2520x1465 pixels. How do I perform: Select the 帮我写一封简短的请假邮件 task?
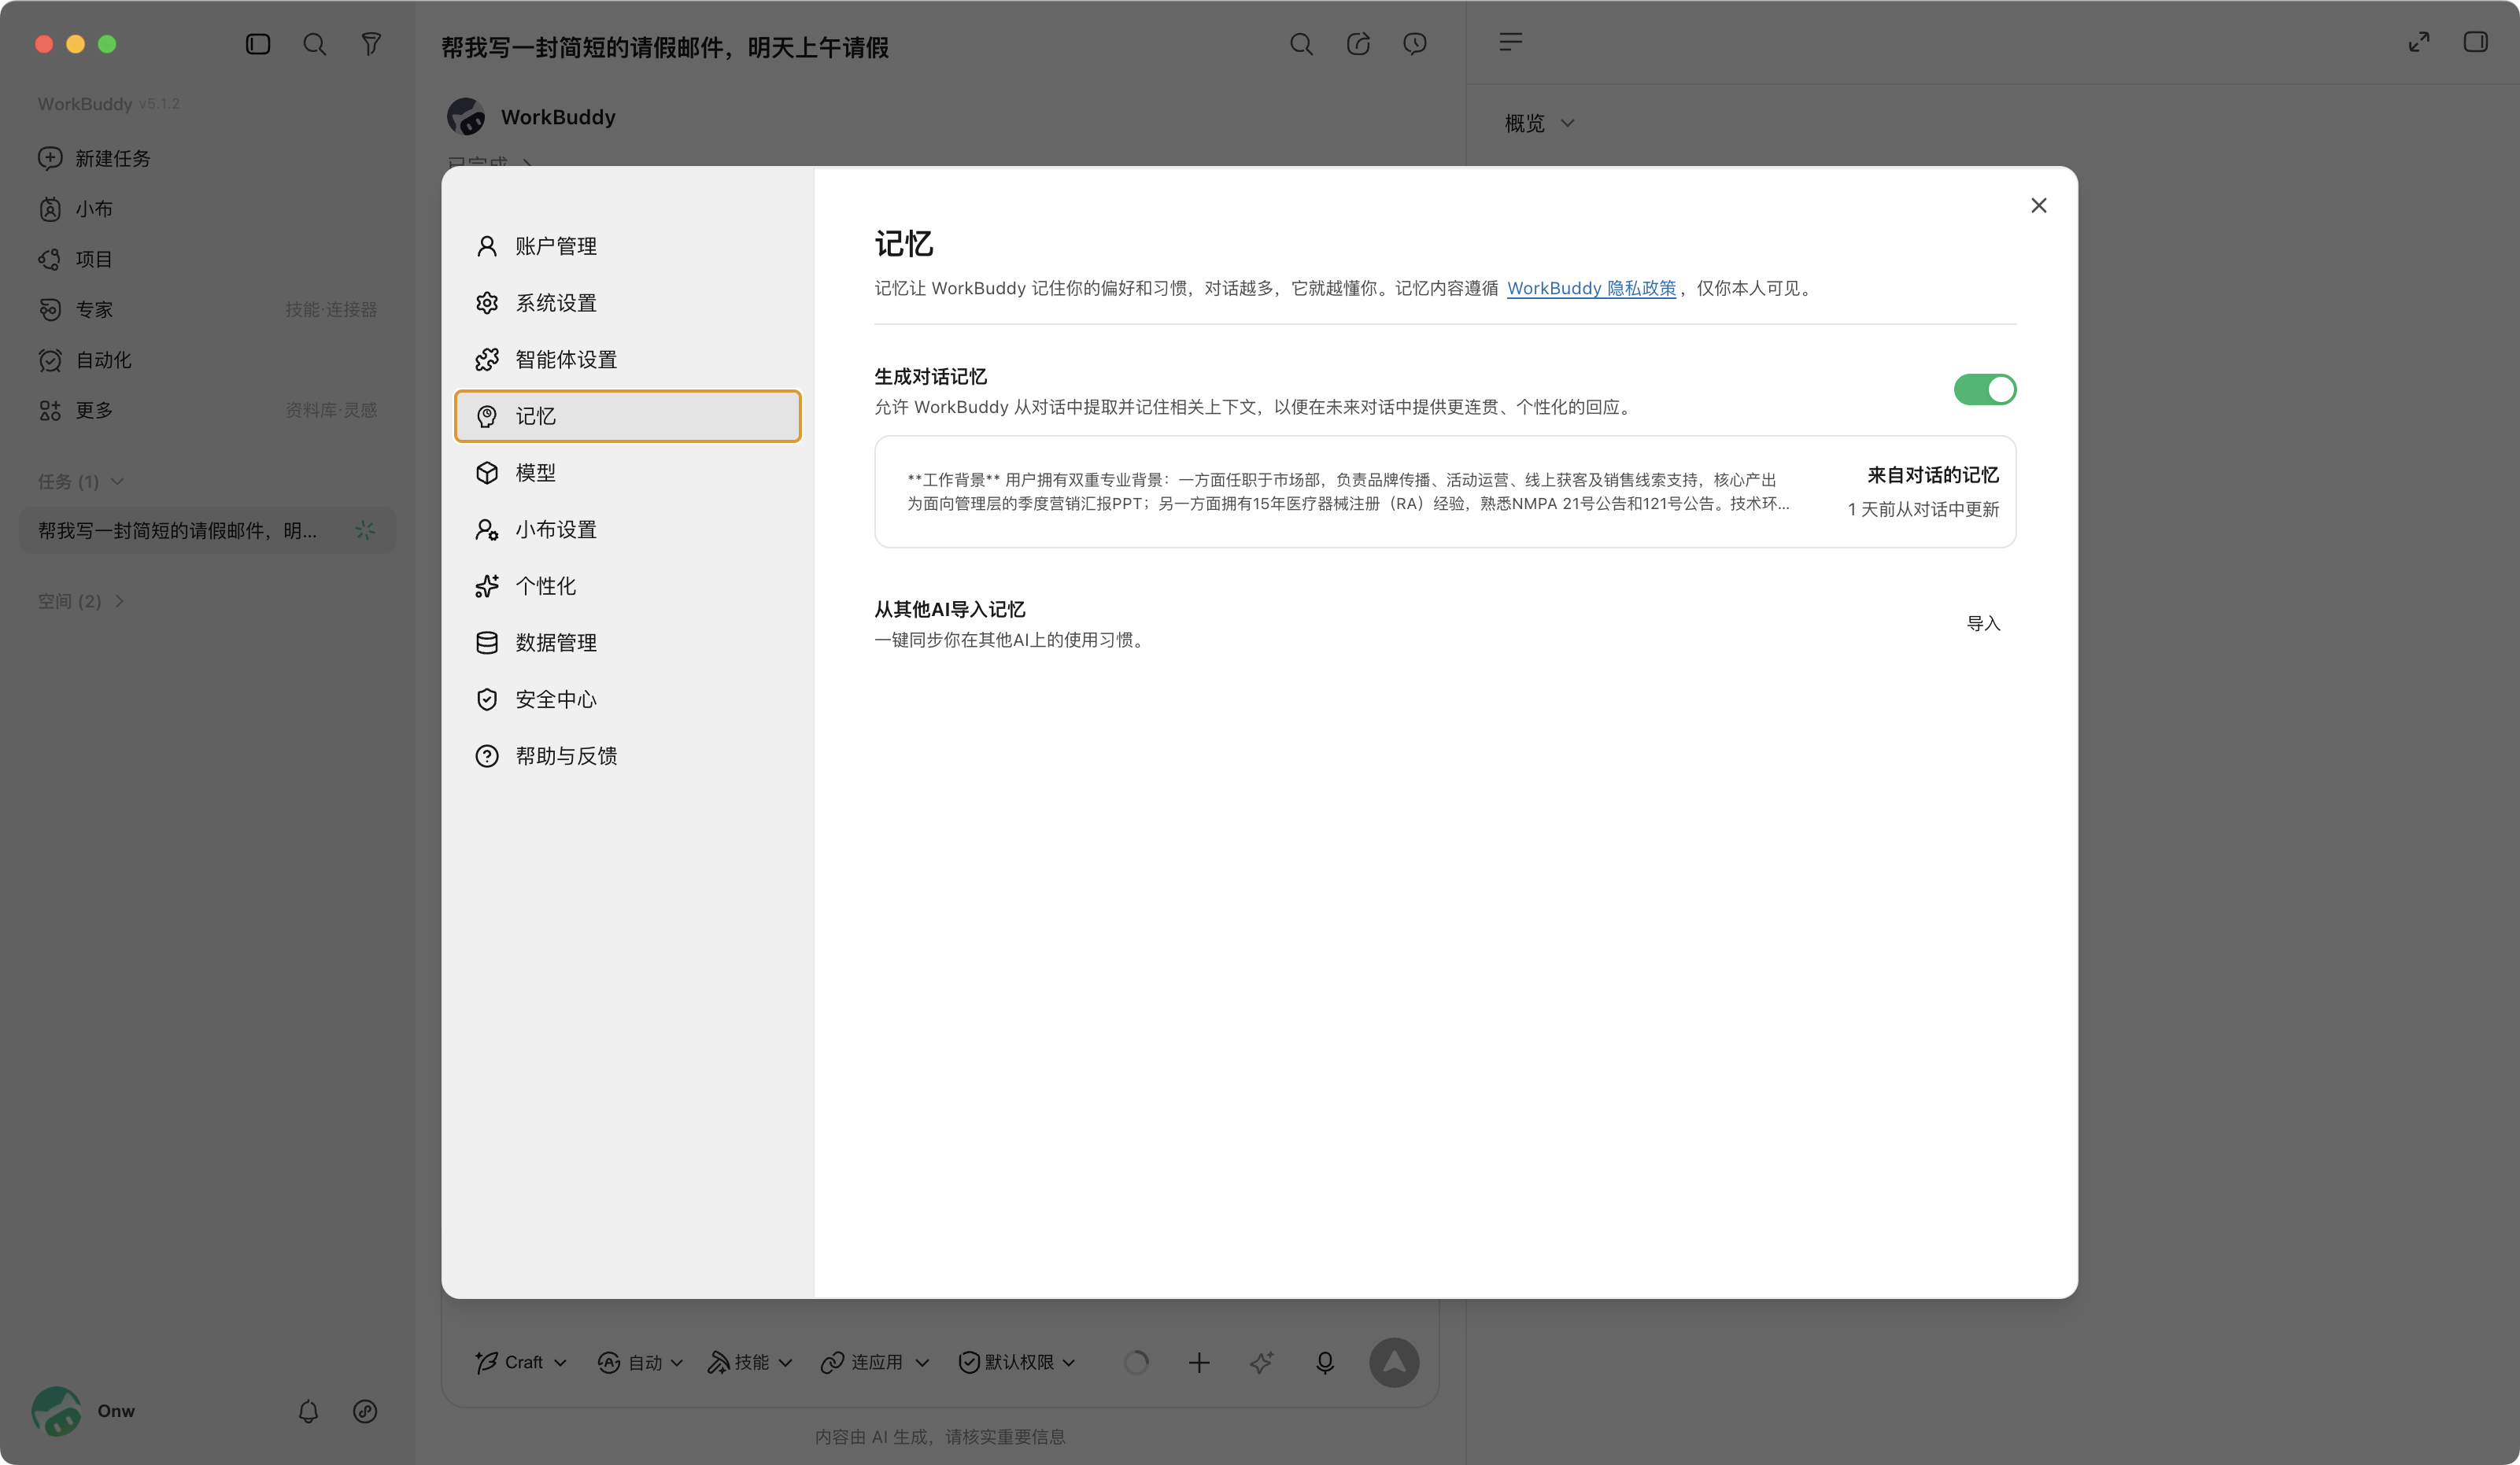tap(207, 530)
